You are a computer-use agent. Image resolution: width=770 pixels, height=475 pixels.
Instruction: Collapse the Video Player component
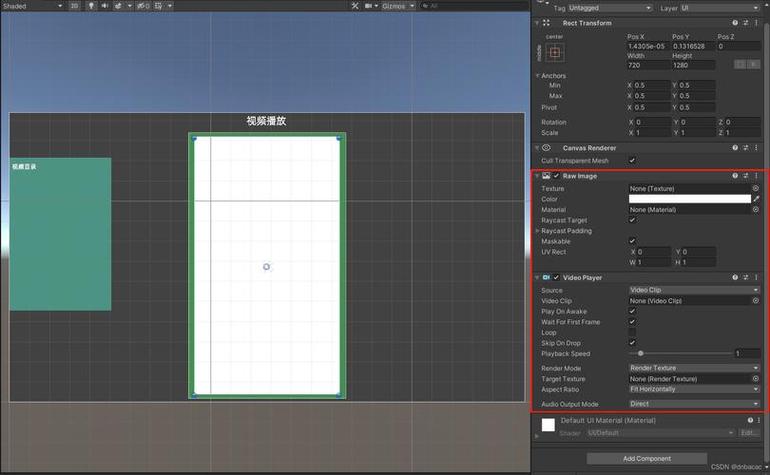[537, 277]
